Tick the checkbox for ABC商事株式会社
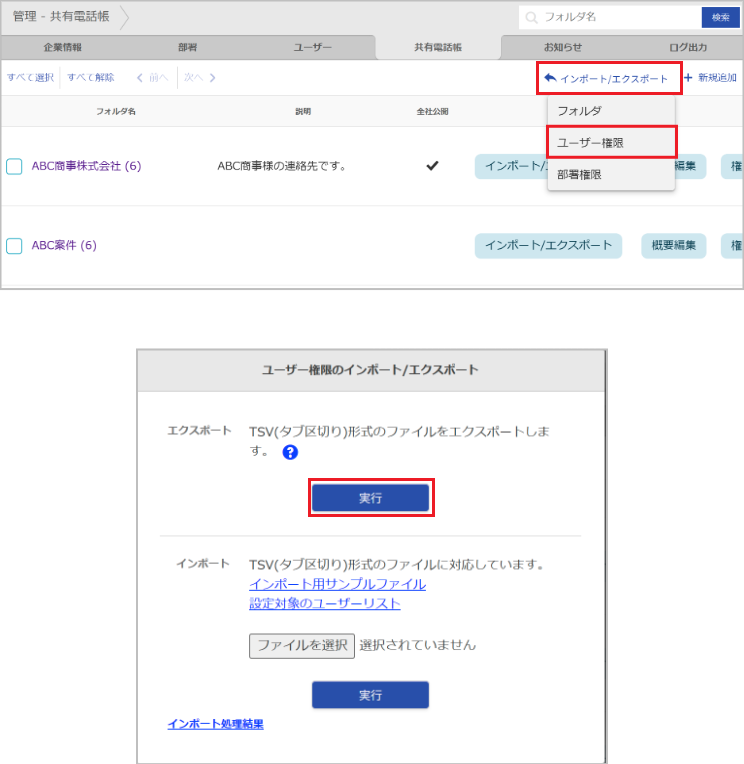The width and height of the screenshot is (744, 764). pos(14,166)
